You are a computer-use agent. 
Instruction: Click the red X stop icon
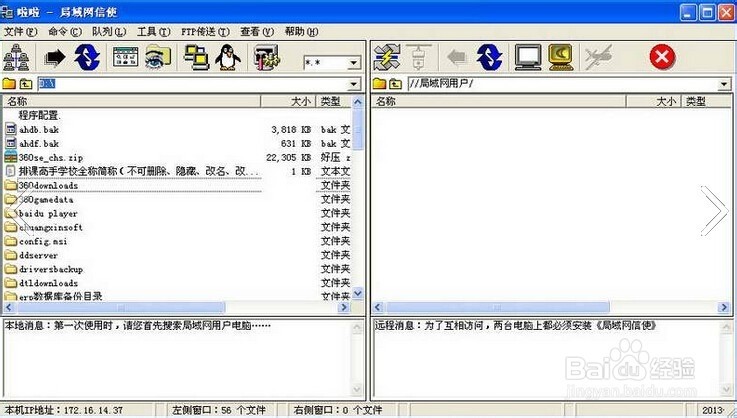click(x=662, y=57)
